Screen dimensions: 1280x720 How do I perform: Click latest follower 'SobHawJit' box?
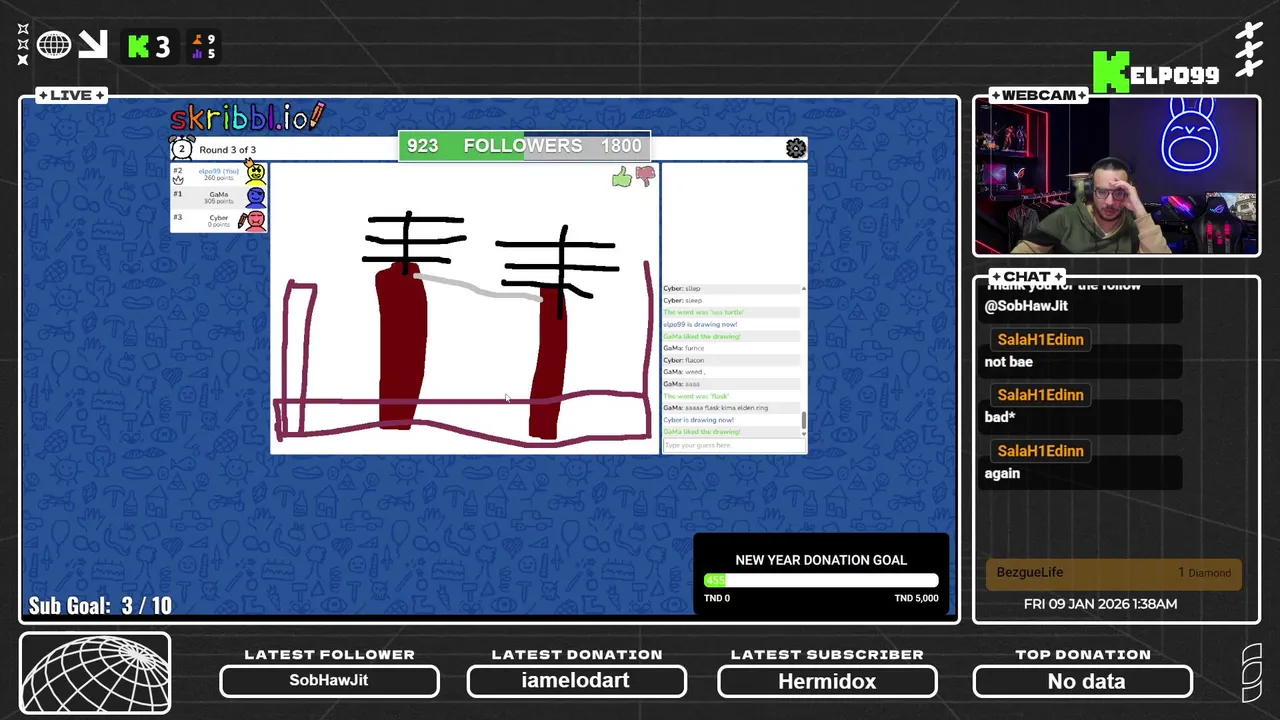pyautogui.click(x=329, y=681)
